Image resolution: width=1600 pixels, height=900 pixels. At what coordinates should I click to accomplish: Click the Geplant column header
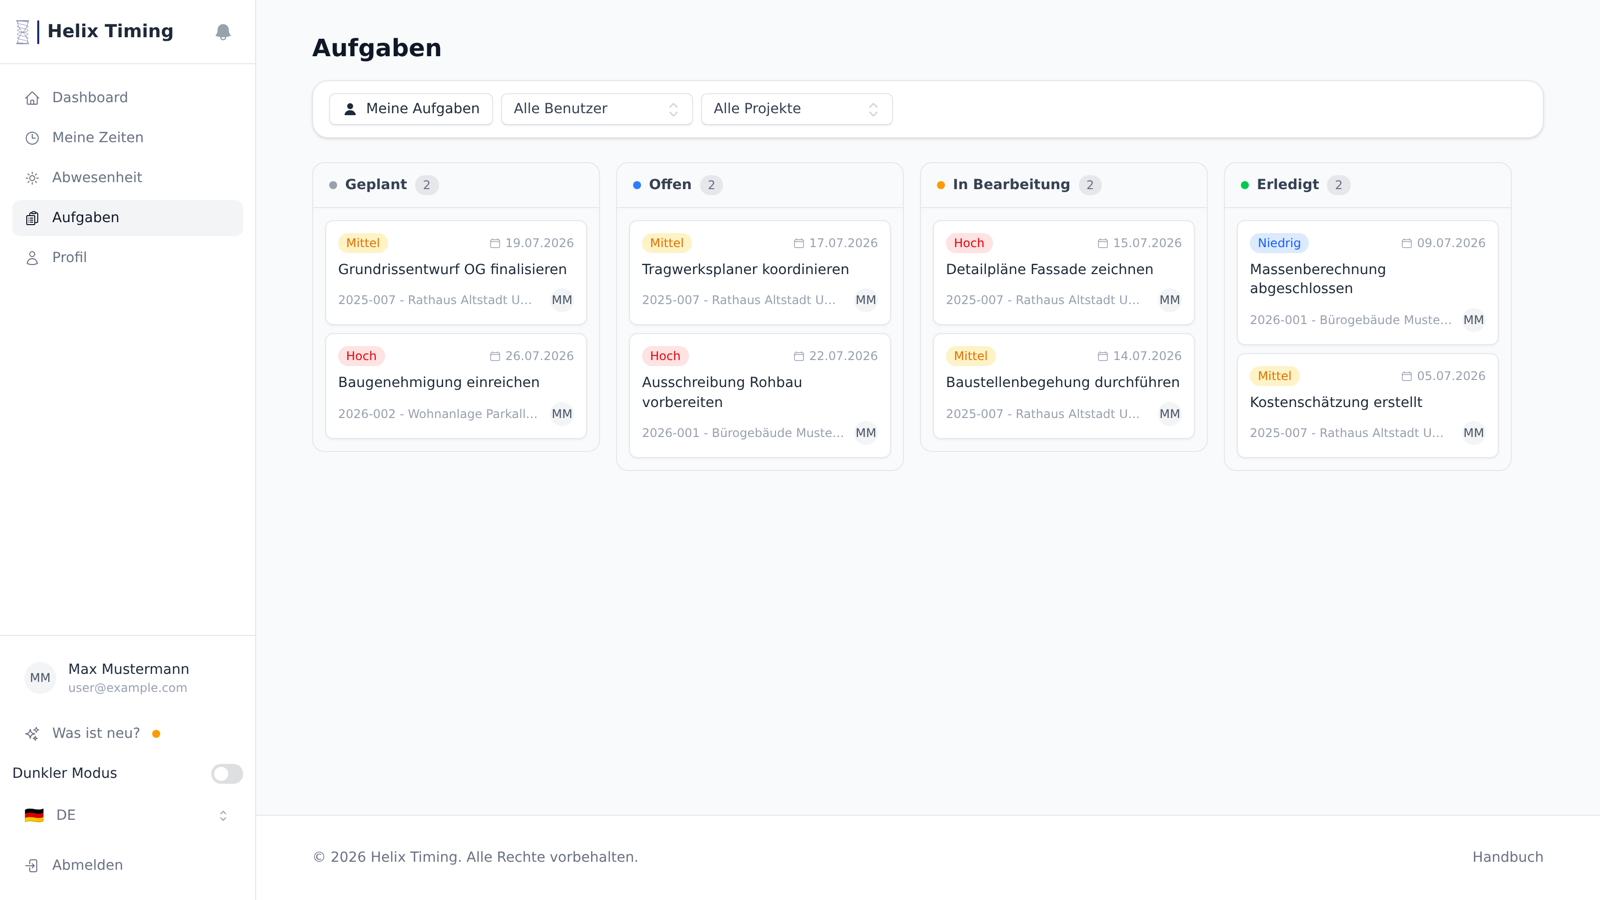click(456, 185)
